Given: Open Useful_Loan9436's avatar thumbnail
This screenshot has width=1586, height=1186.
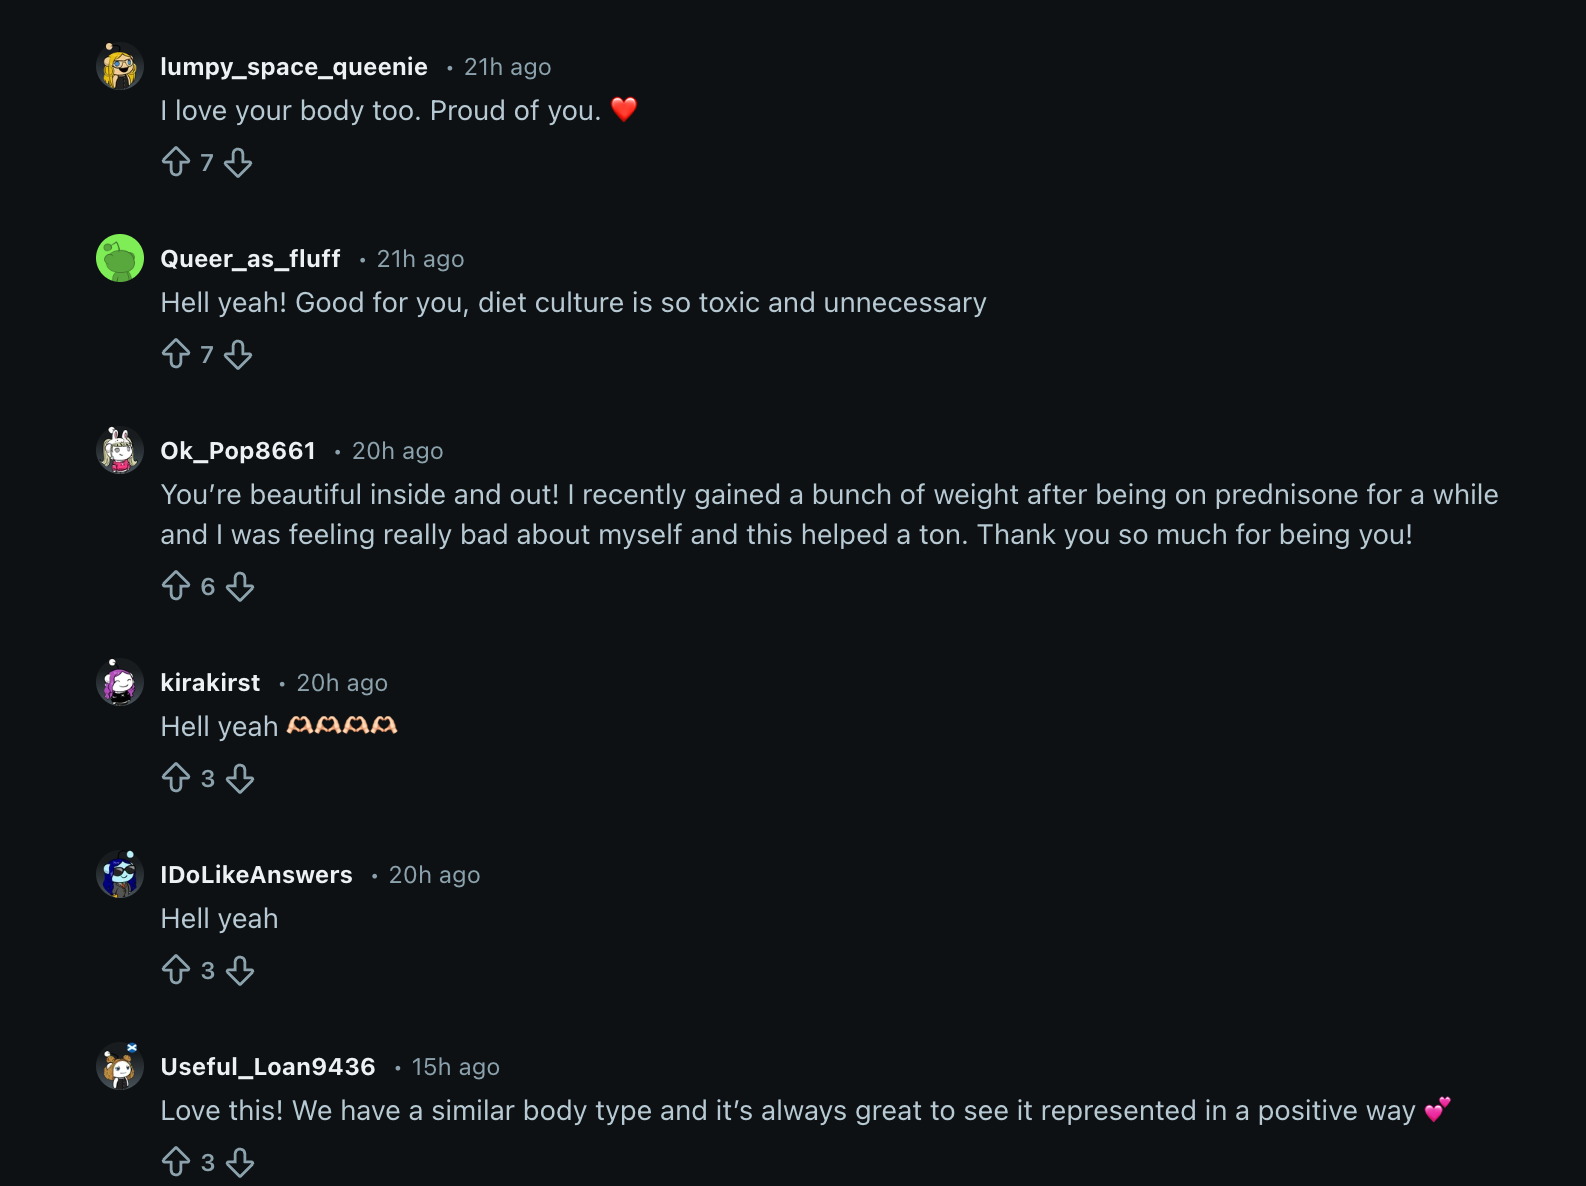Looking at the screenshot, I should (120, 1067).
